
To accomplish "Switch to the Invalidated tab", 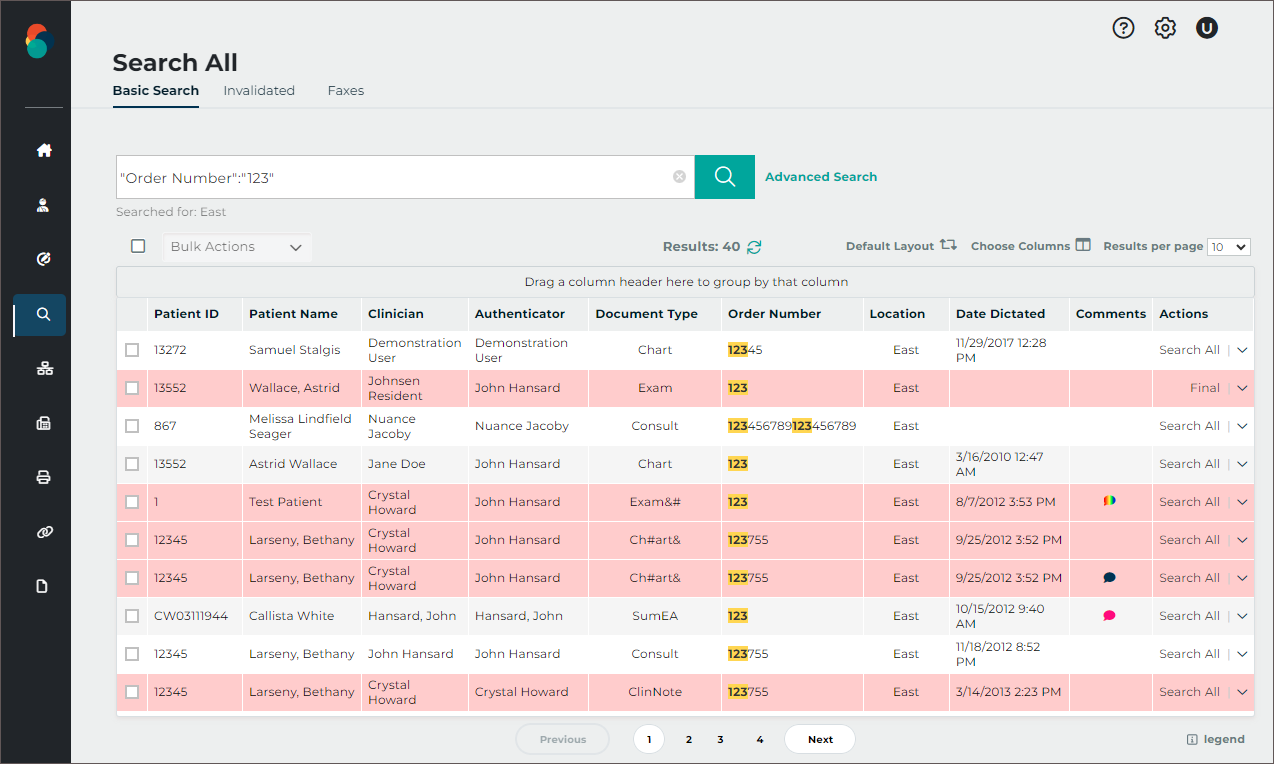I will point(259,91).
